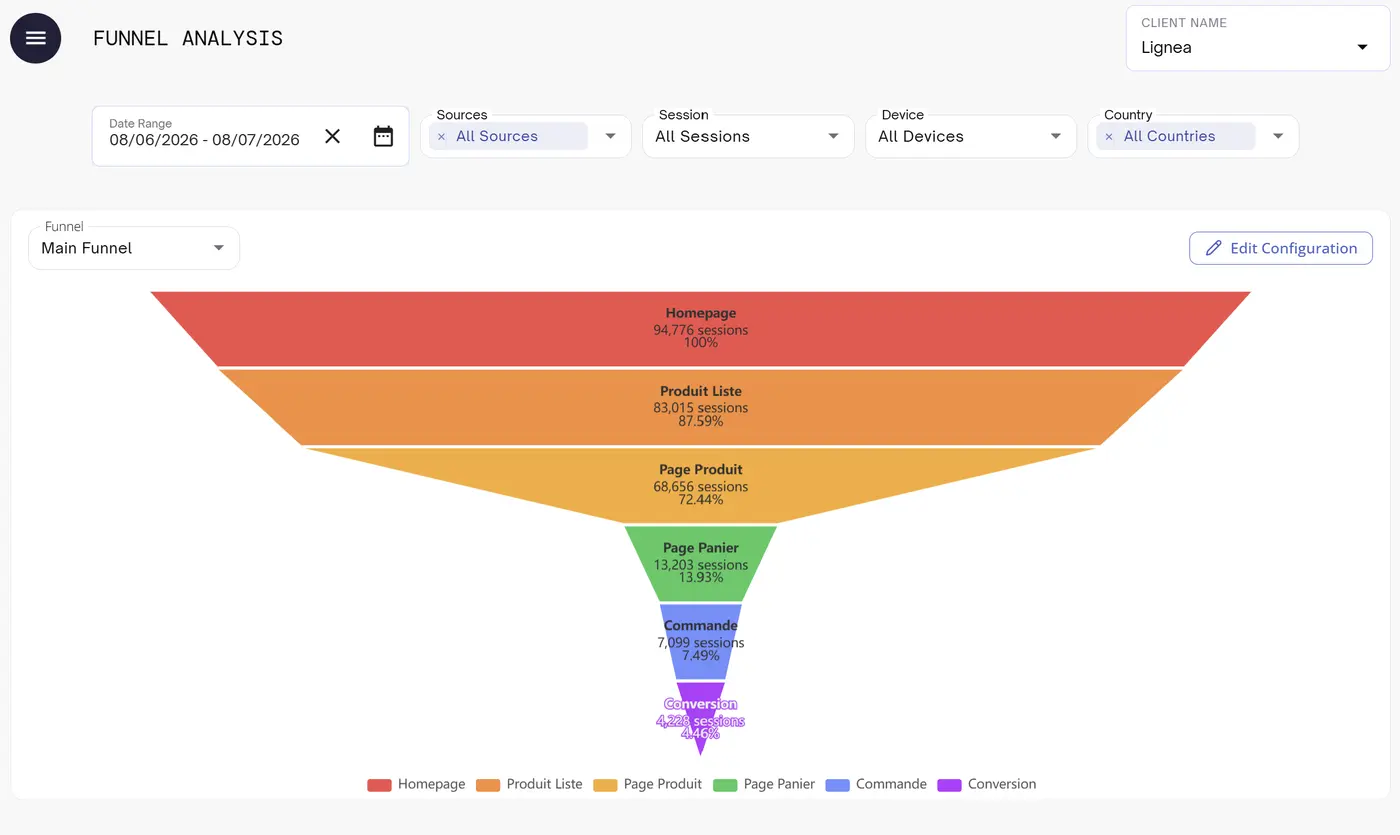This screenshot has width=1400, height=835.
Task: Toggle Commande legend swatch
Action: coord(838,785)
